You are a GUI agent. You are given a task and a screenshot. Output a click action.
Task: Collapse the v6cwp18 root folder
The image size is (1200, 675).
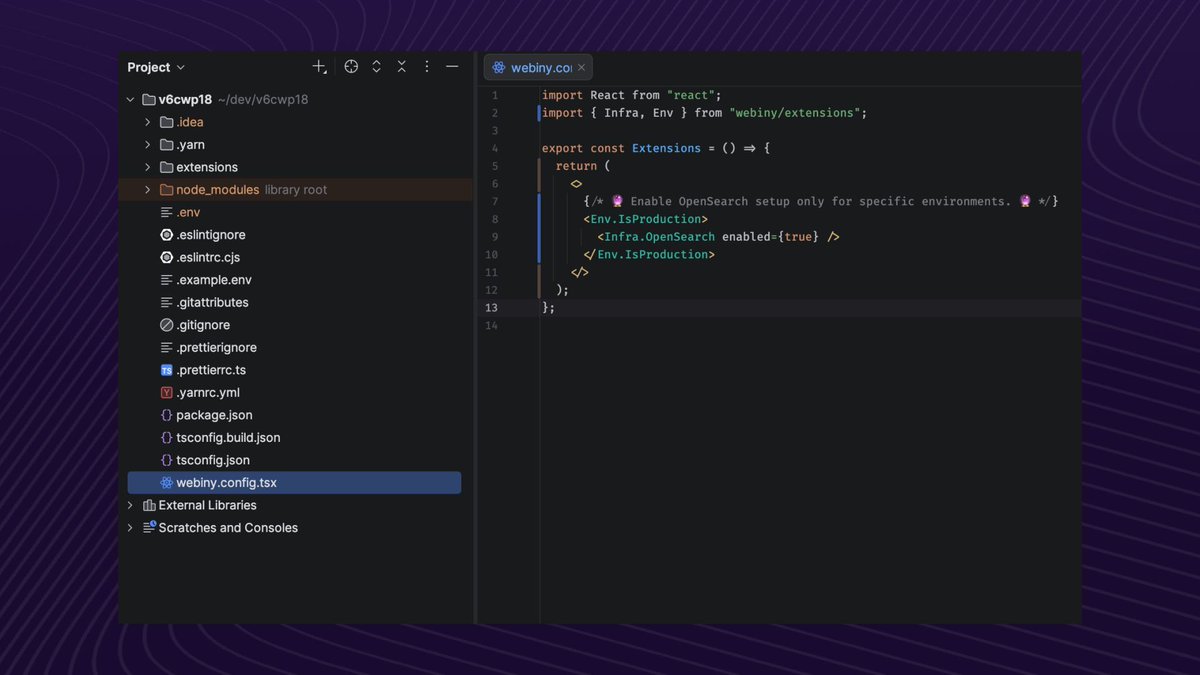130,100
